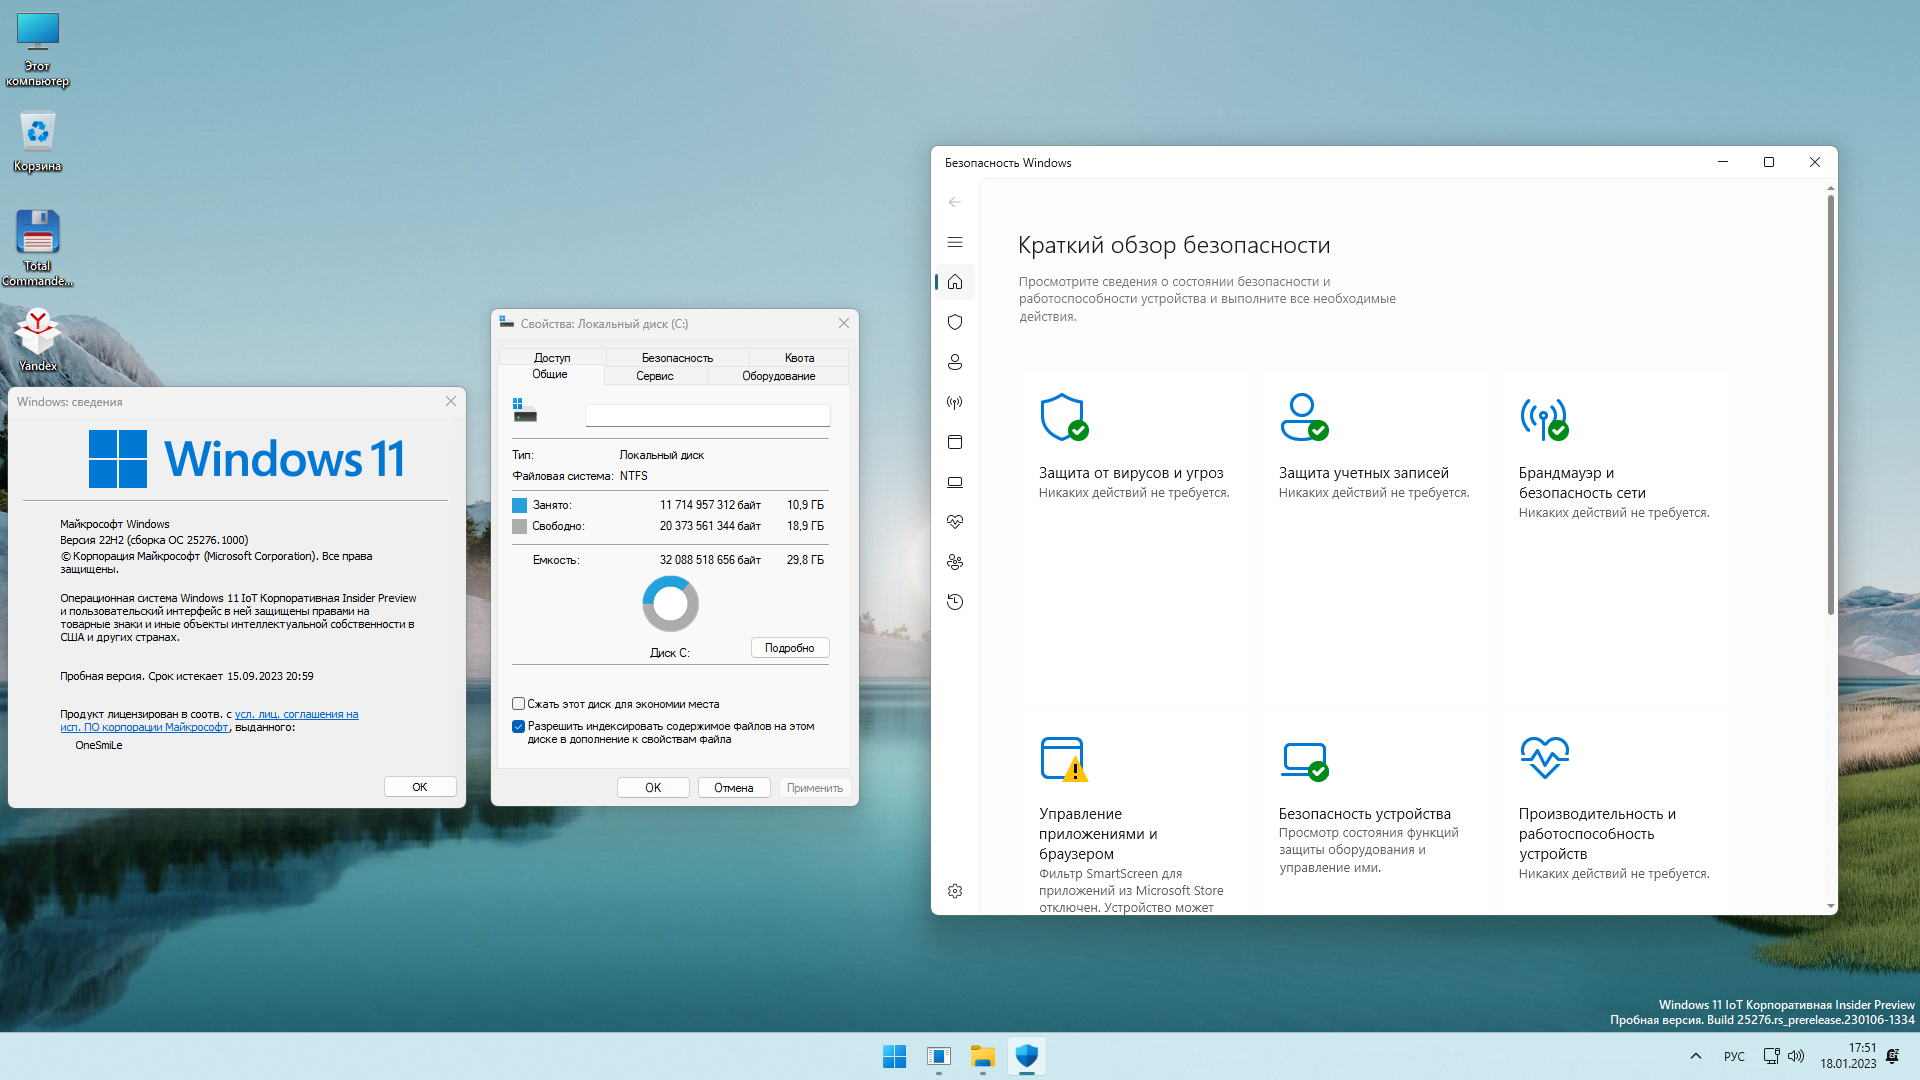Click Отмена in disk properties dialog
Screen dimensions: 1920x1080
pos(734,788)
